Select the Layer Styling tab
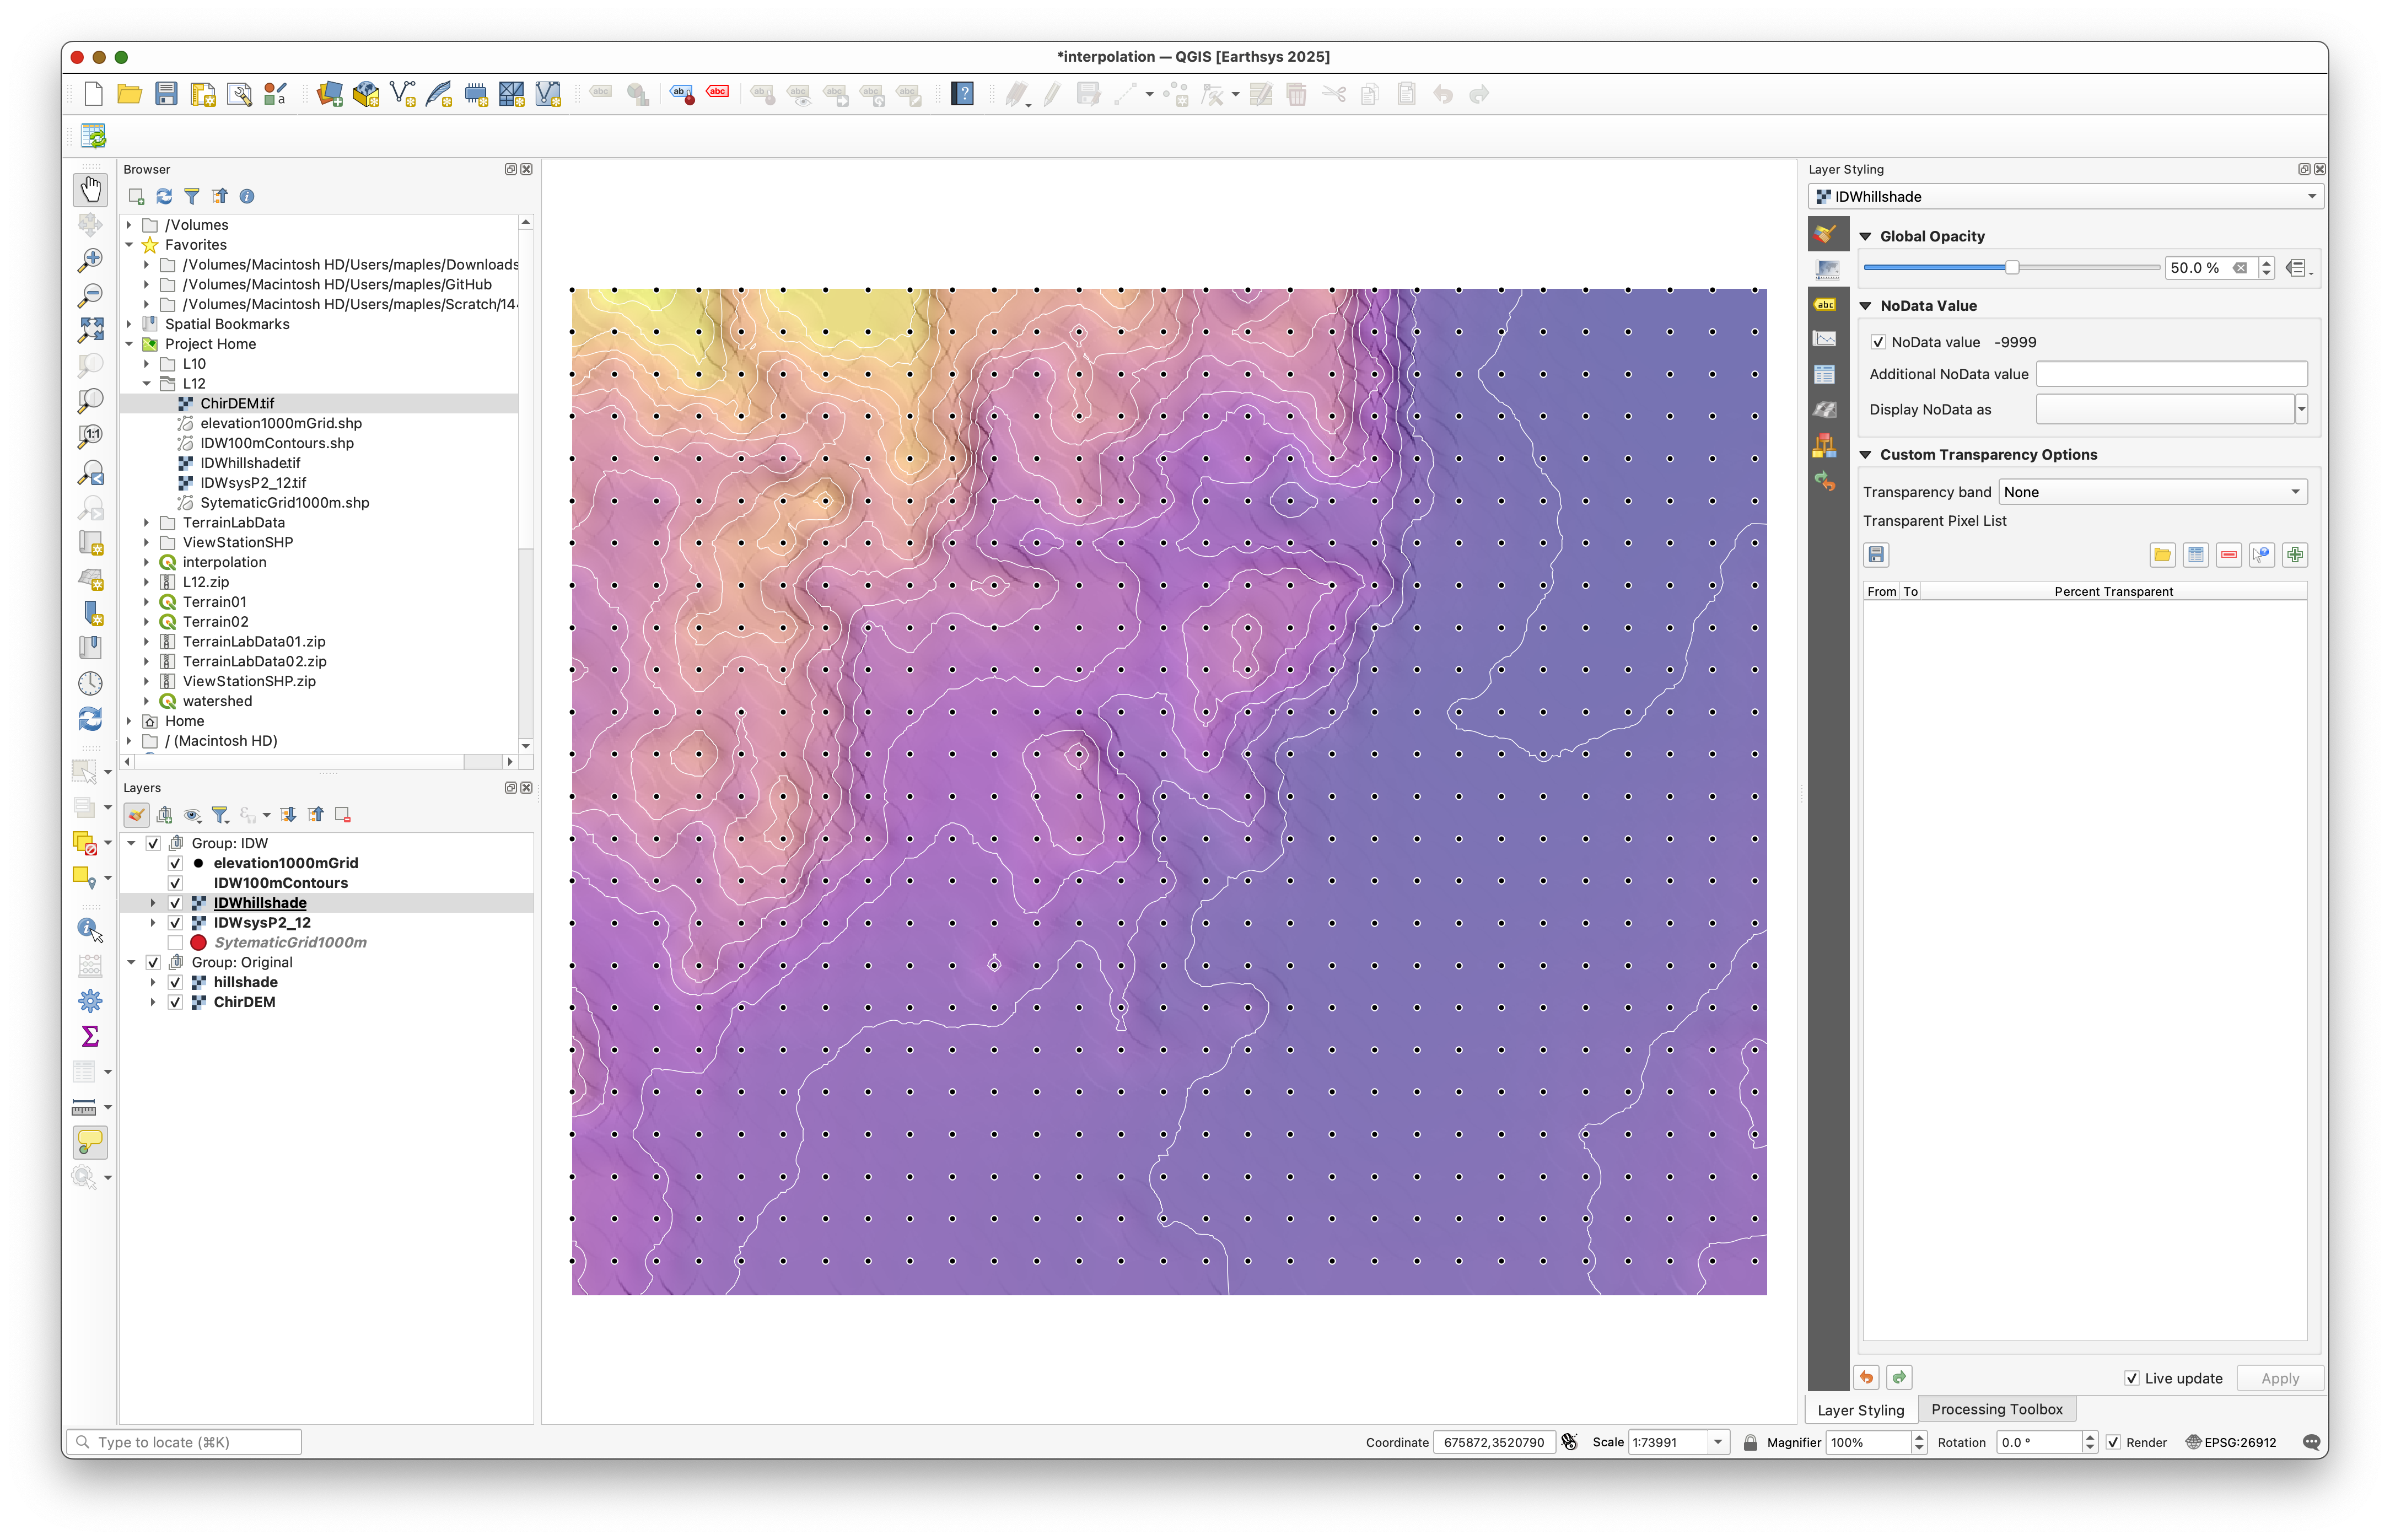 [1860, 1410]
